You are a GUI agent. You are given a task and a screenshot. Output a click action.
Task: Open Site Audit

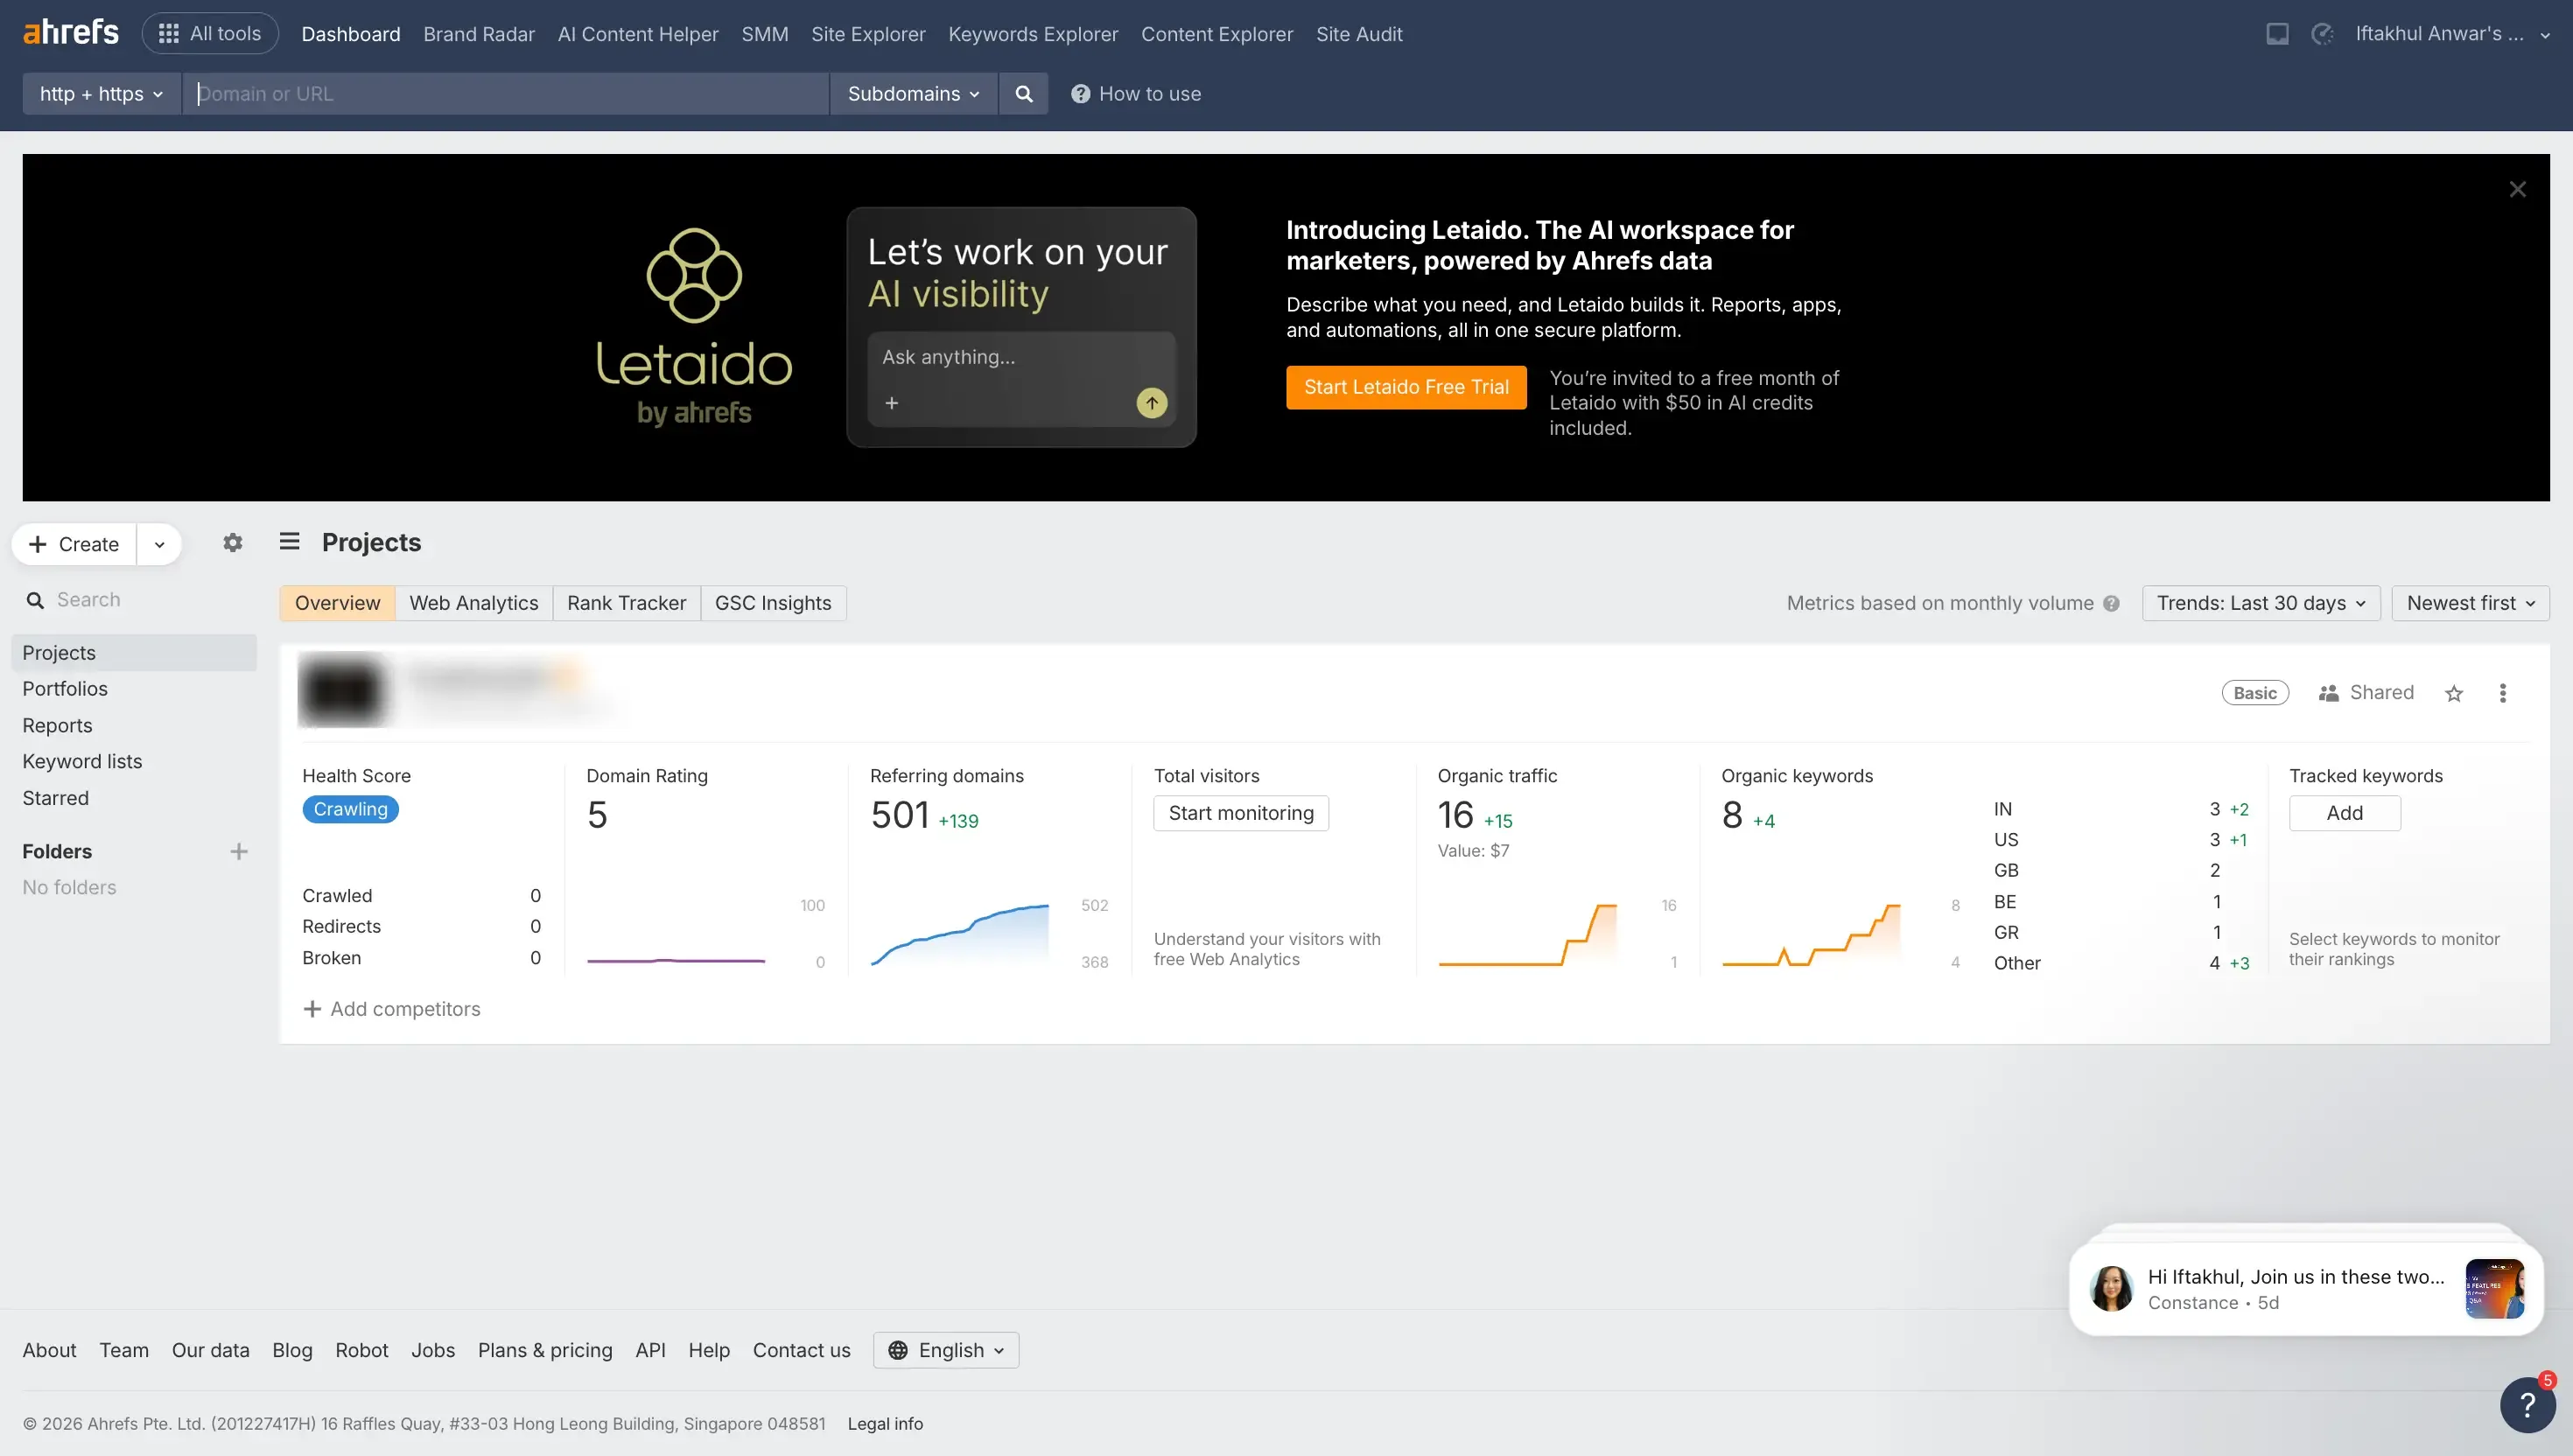[1359, 34]
